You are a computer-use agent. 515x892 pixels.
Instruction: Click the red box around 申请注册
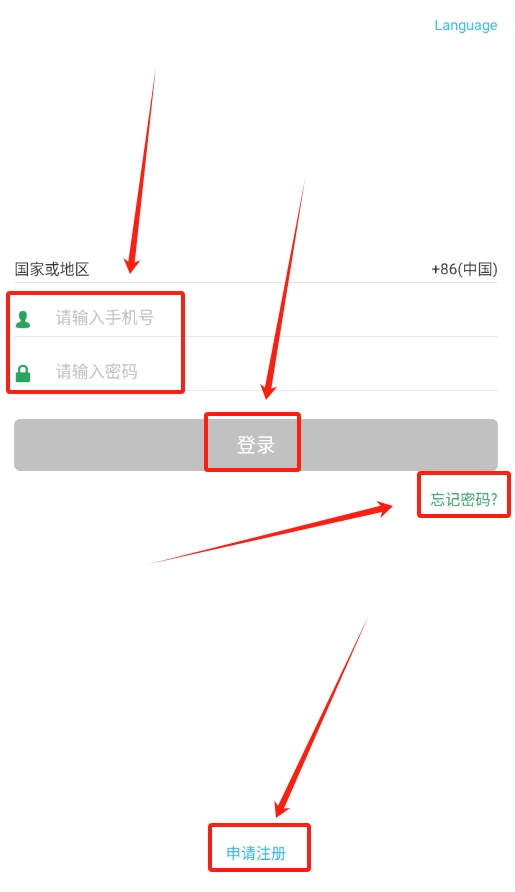point(259,848)
